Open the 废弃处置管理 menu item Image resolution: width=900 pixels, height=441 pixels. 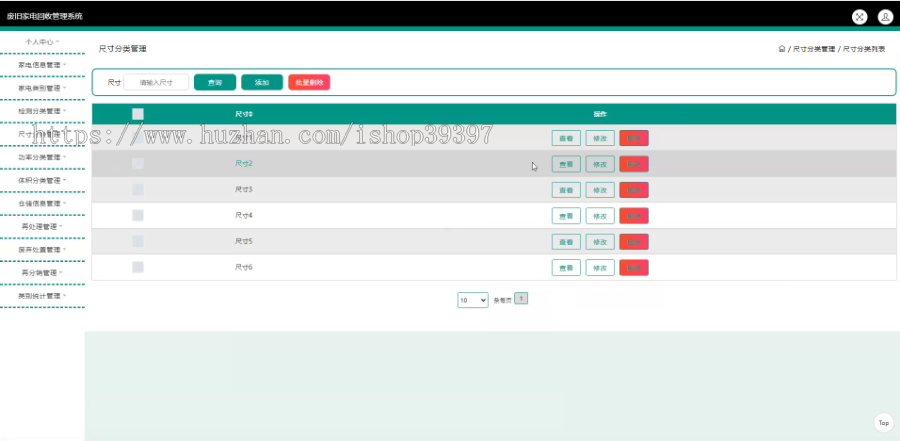[42, 250]
